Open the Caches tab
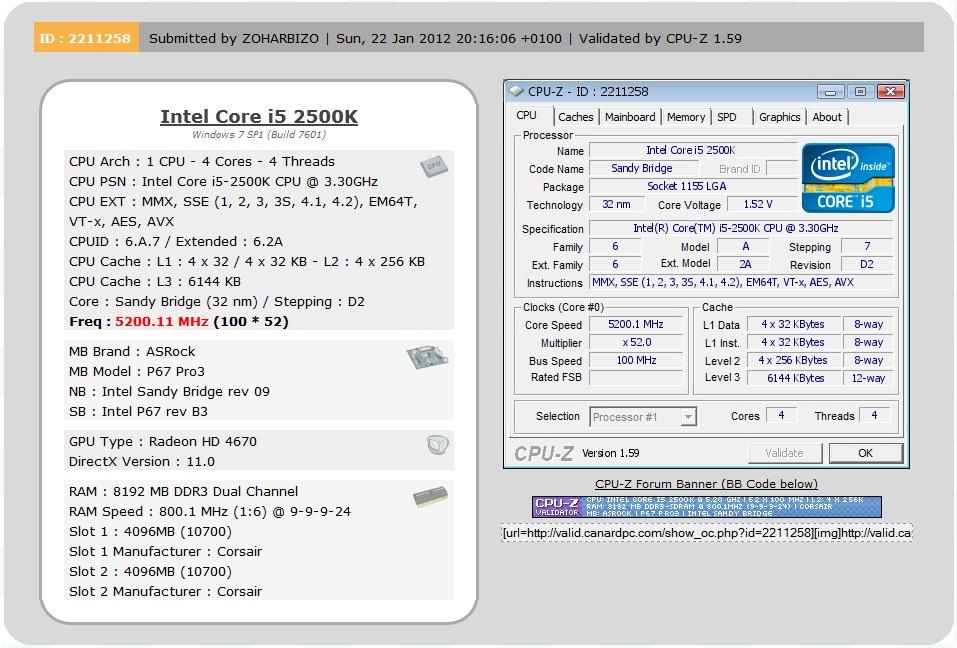 tap(576, 117)
